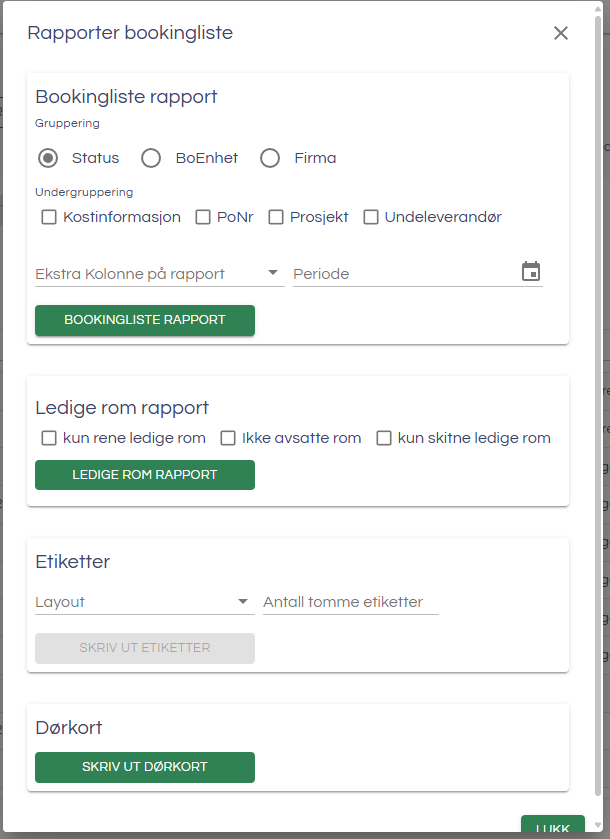Generate the Bookingliste rapport
This screenshot has height=839, width=610.
(x=145, y=320)
